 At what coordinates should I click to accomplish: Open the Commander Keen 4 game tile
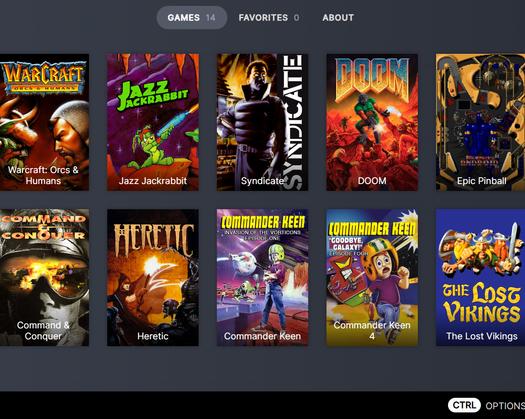point(372,277)
